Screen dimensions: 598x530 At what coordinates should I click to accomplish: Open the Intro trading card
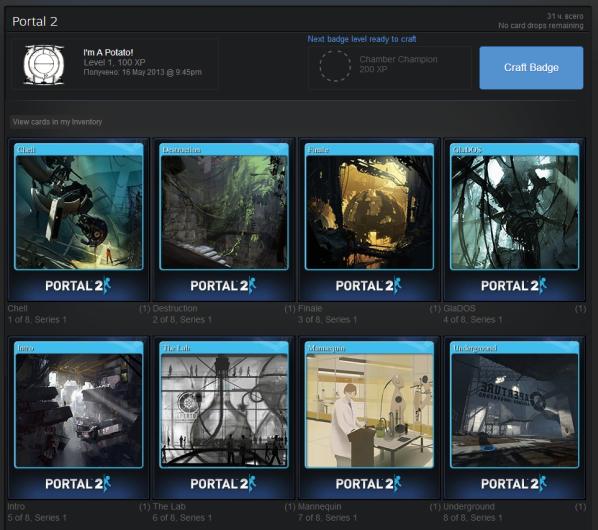click(x=79, y=418)
